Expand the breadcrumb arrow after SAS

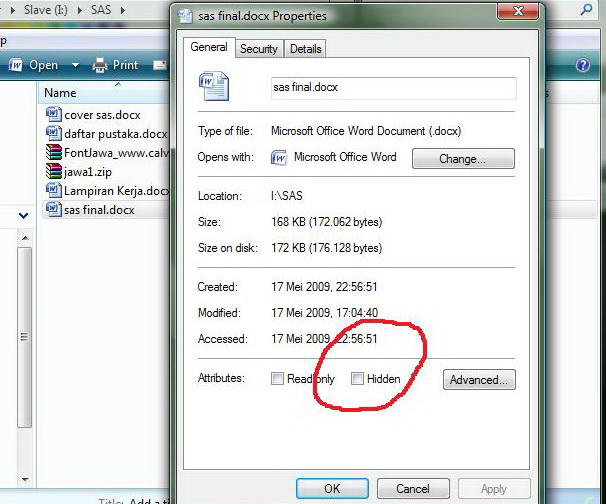(x=123, y=10)
